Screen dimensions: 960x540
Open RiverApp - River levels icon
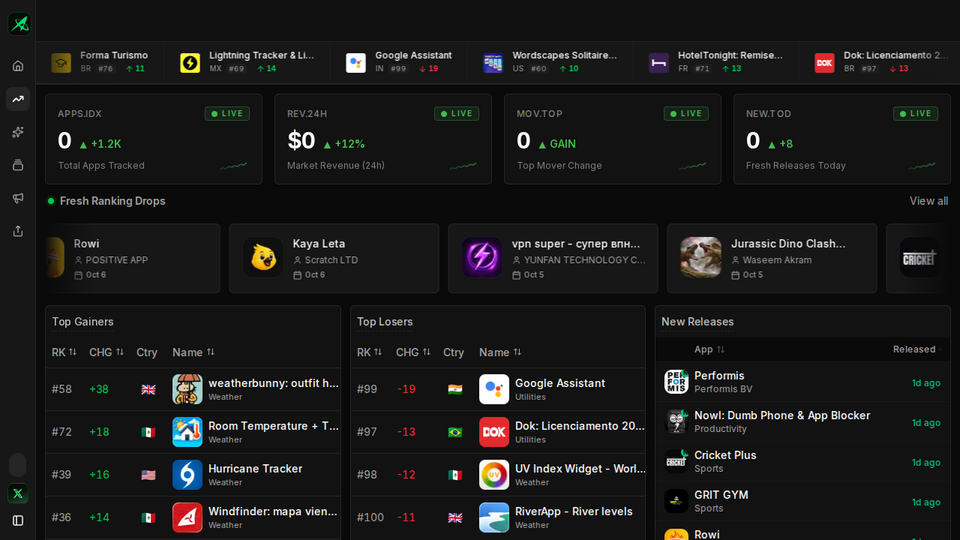coord(494,518)
